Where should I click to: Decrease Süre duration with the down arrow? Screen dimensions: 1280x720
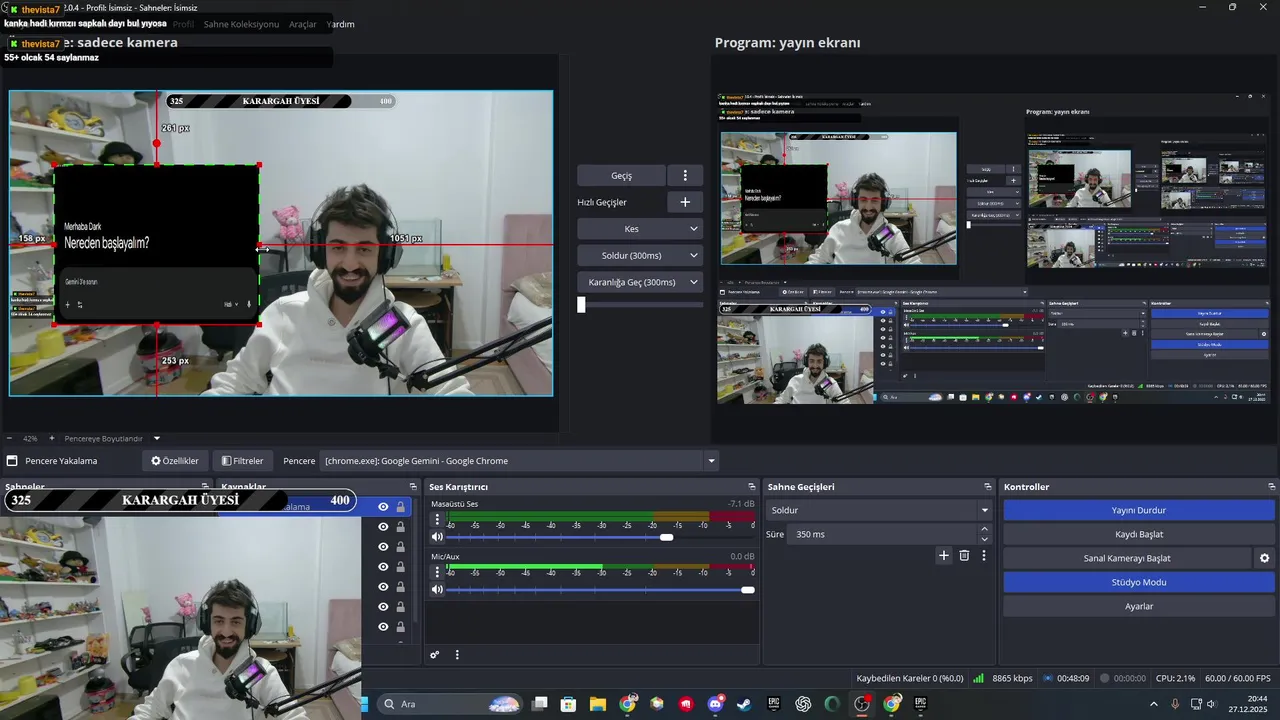984,539
